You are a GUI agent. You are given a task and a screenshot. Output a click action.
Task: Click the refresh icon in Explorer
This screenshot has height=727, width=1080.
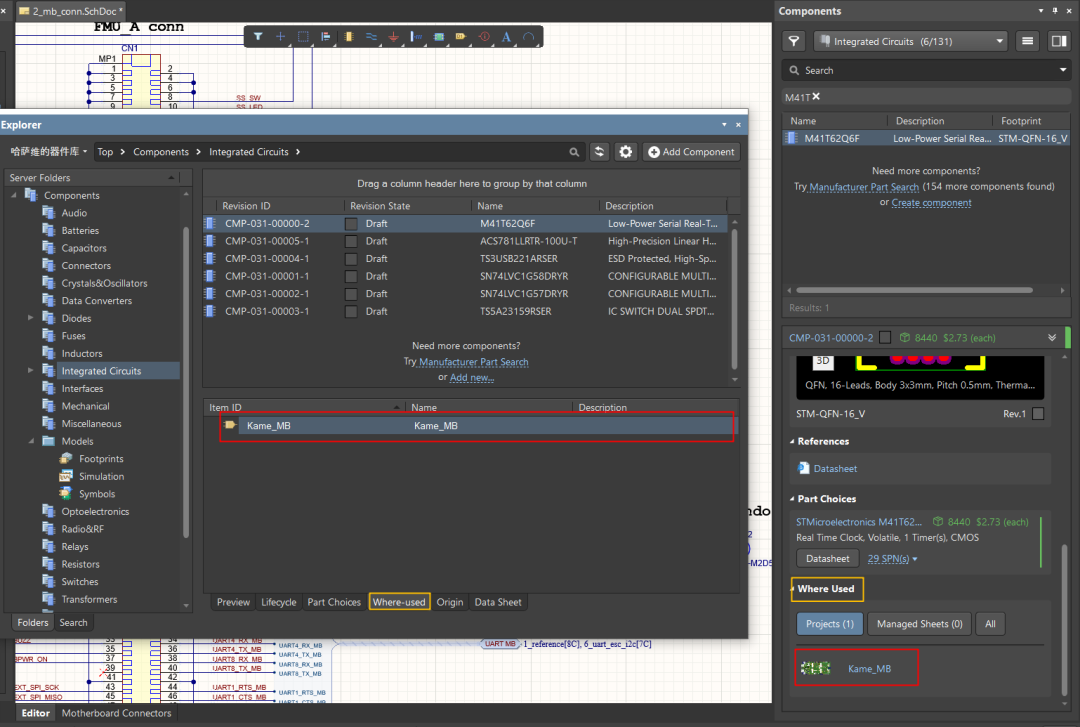pos(599,152)
